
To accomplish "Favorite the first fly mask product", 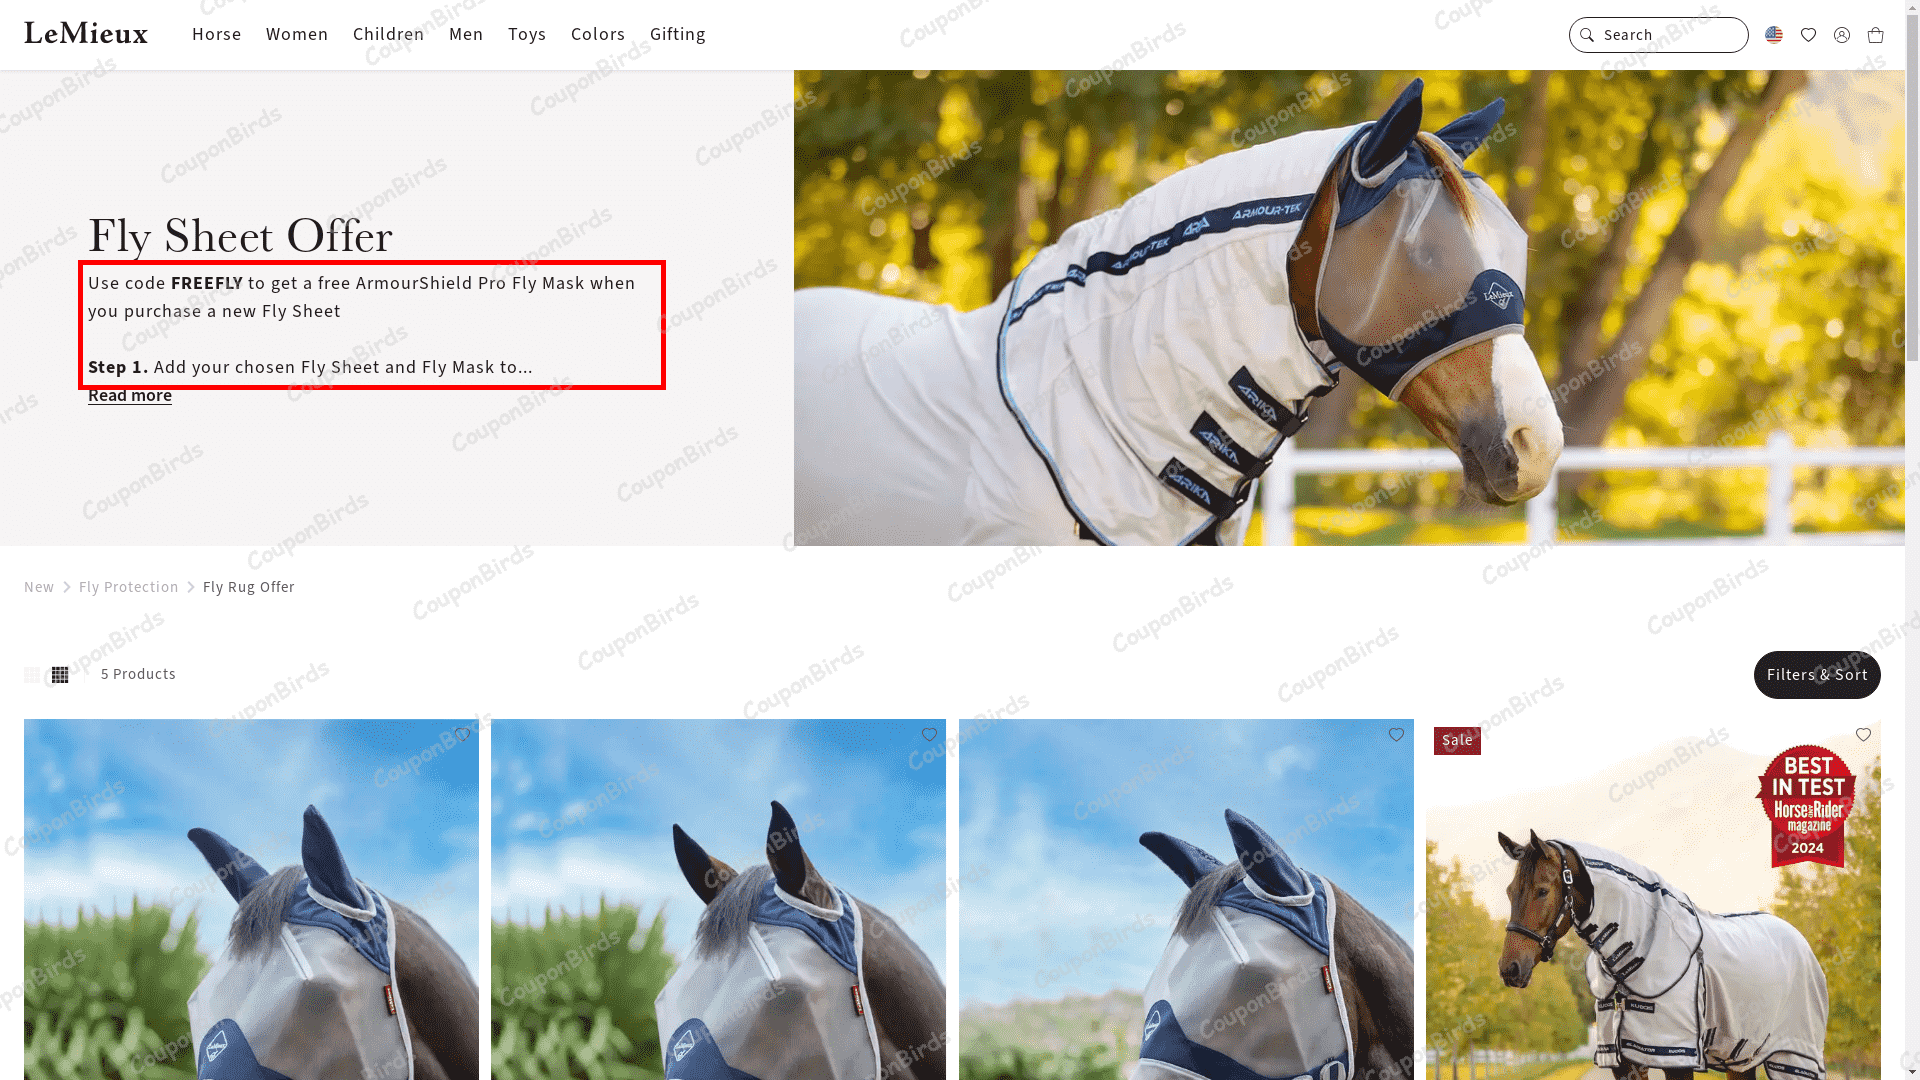I will (462, 735).
